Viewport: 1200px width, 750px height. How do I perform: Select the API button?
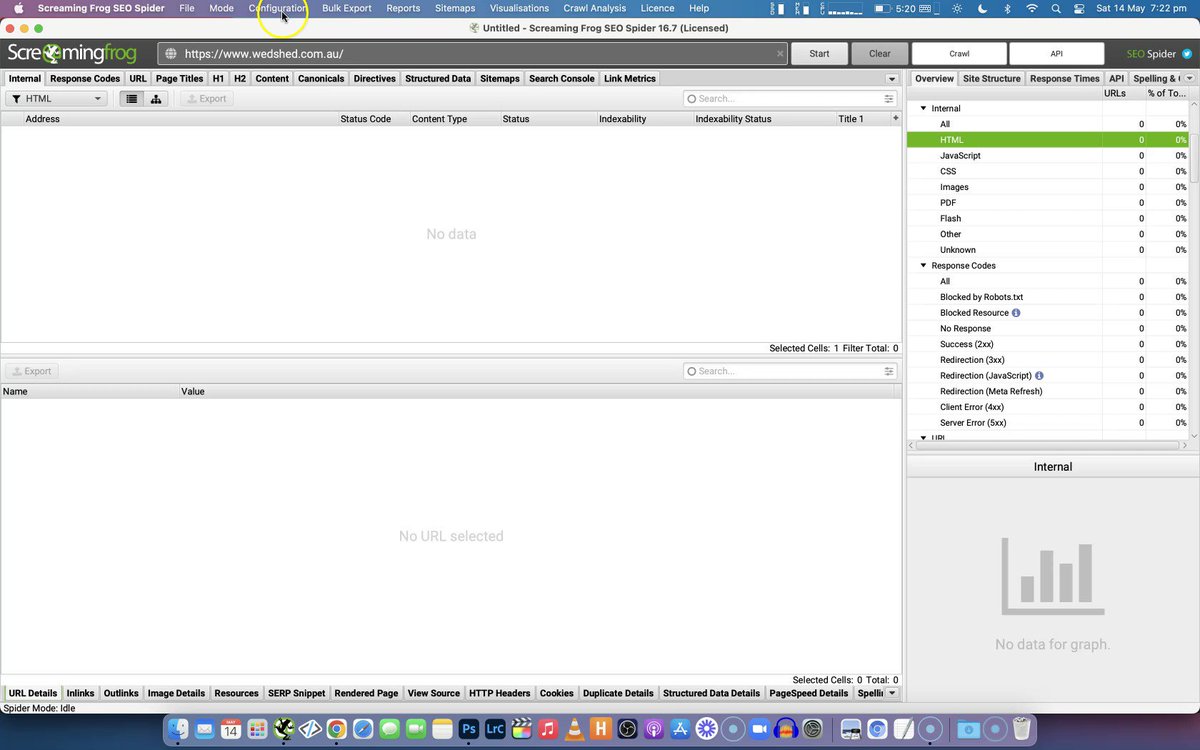(1057, 54)
